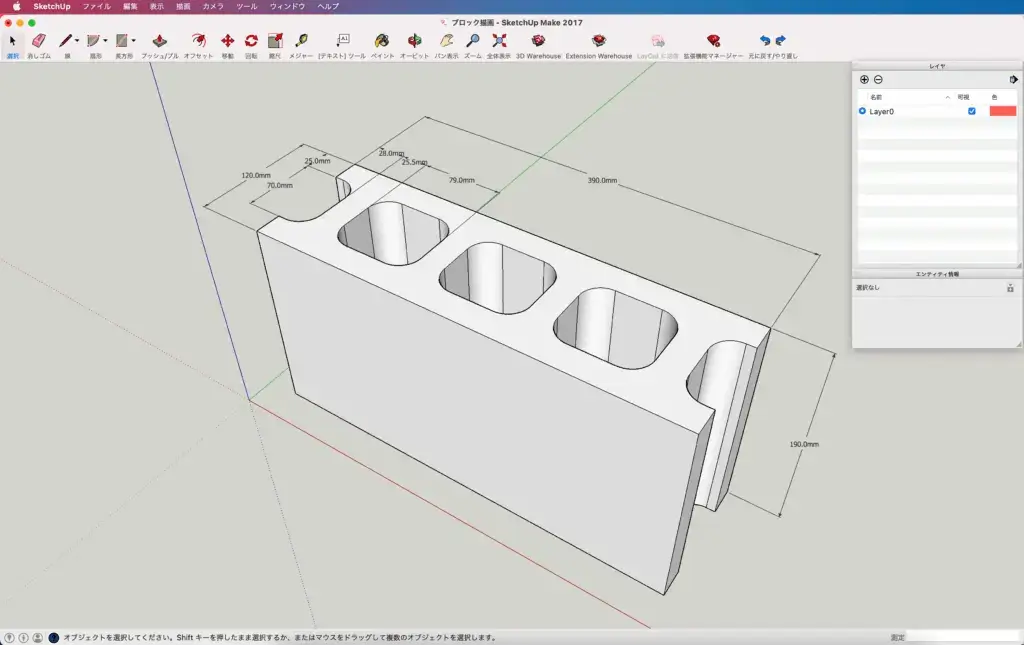Select the Line pencil tool

click(65, 40)
